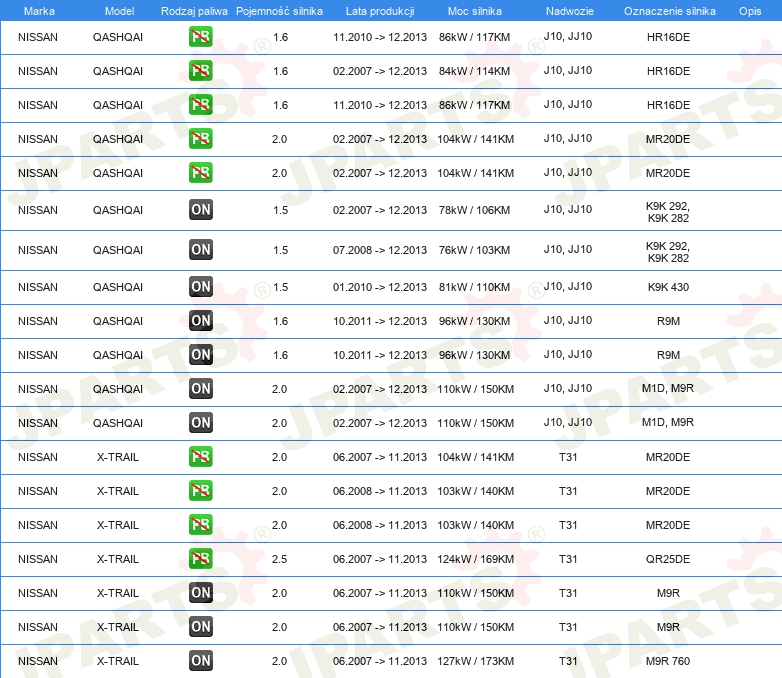Click 'K9K 292, K9K 282' in the 76kW row
Screen dimensions: 782x678
tap(668, 252)
